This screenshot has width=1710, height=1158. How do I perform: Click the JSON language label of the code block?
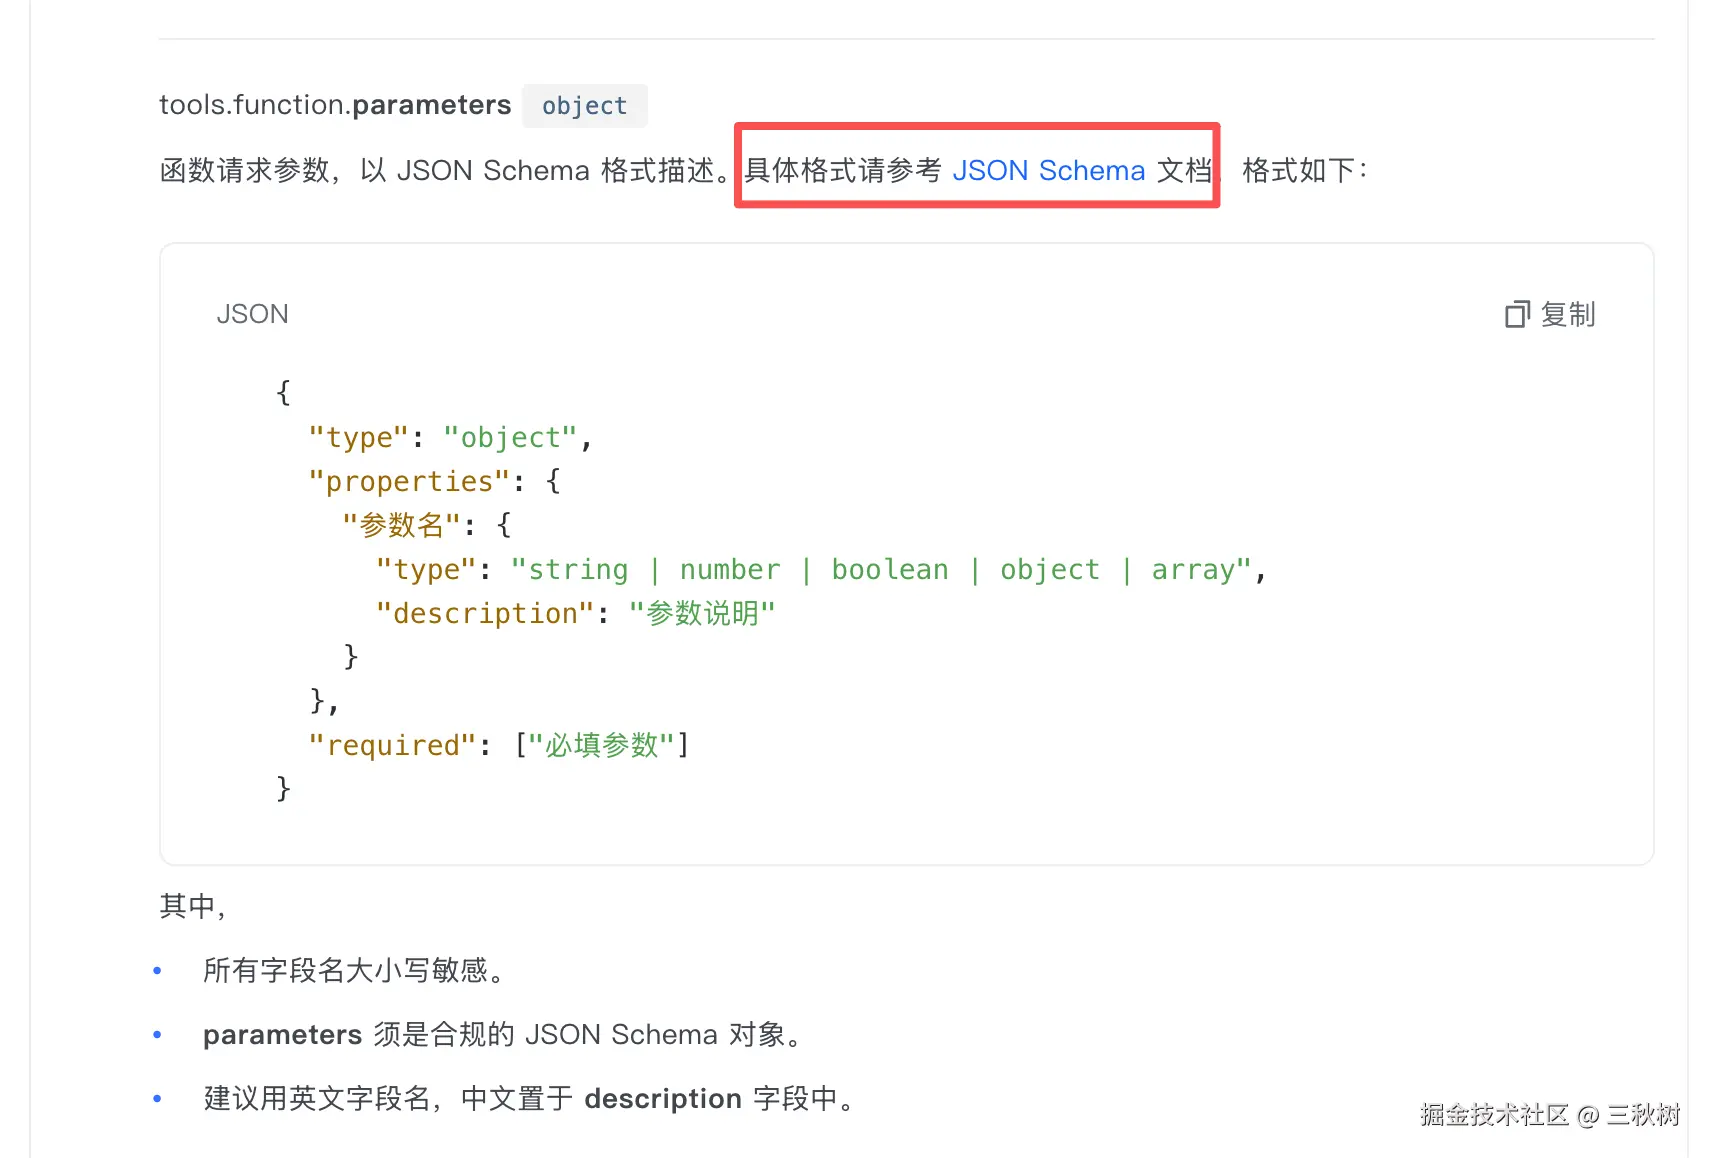(252, 314)
